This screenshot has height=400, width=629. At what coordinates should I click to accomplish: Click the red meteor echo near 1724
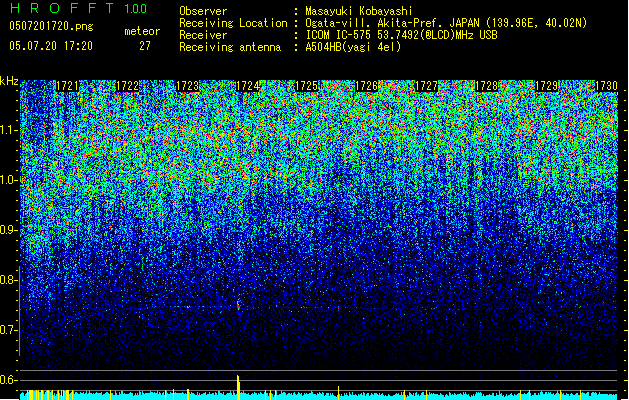point(238,307)
